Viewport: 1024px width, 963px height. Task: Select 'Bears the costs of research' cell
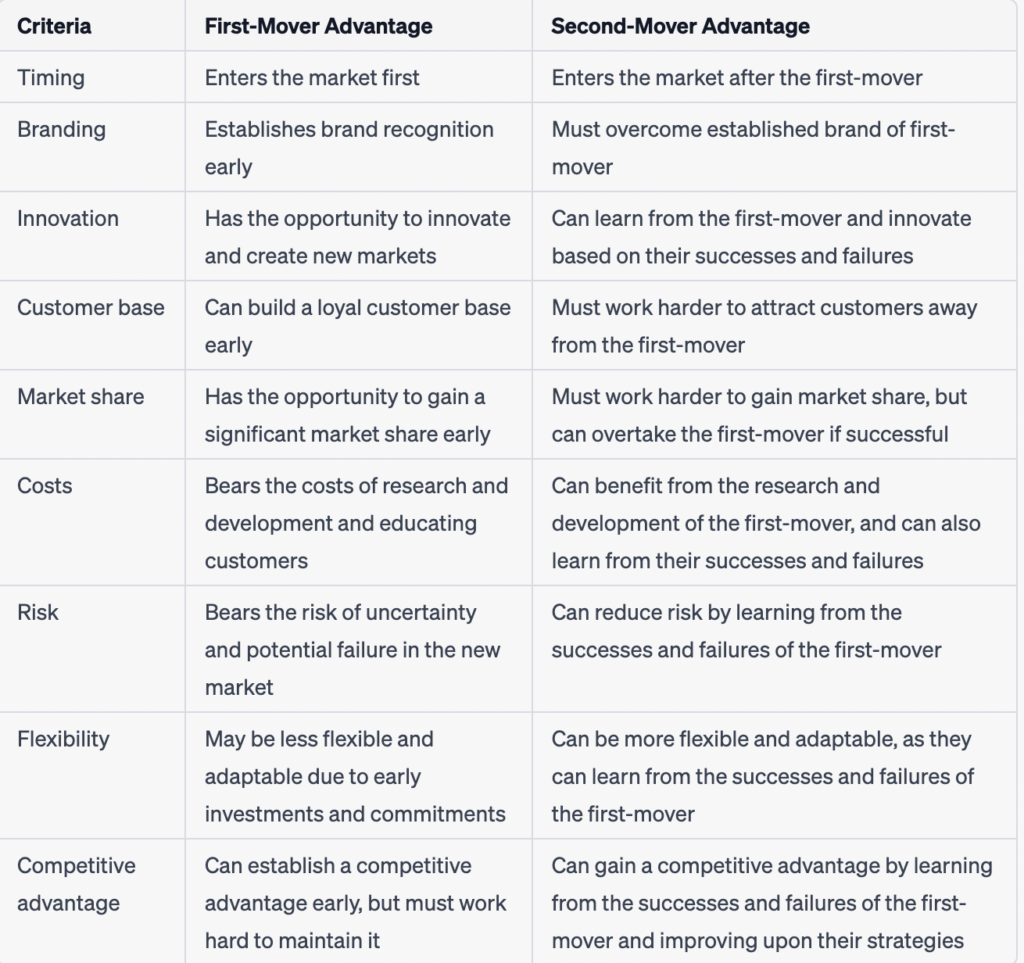point(357,523)
